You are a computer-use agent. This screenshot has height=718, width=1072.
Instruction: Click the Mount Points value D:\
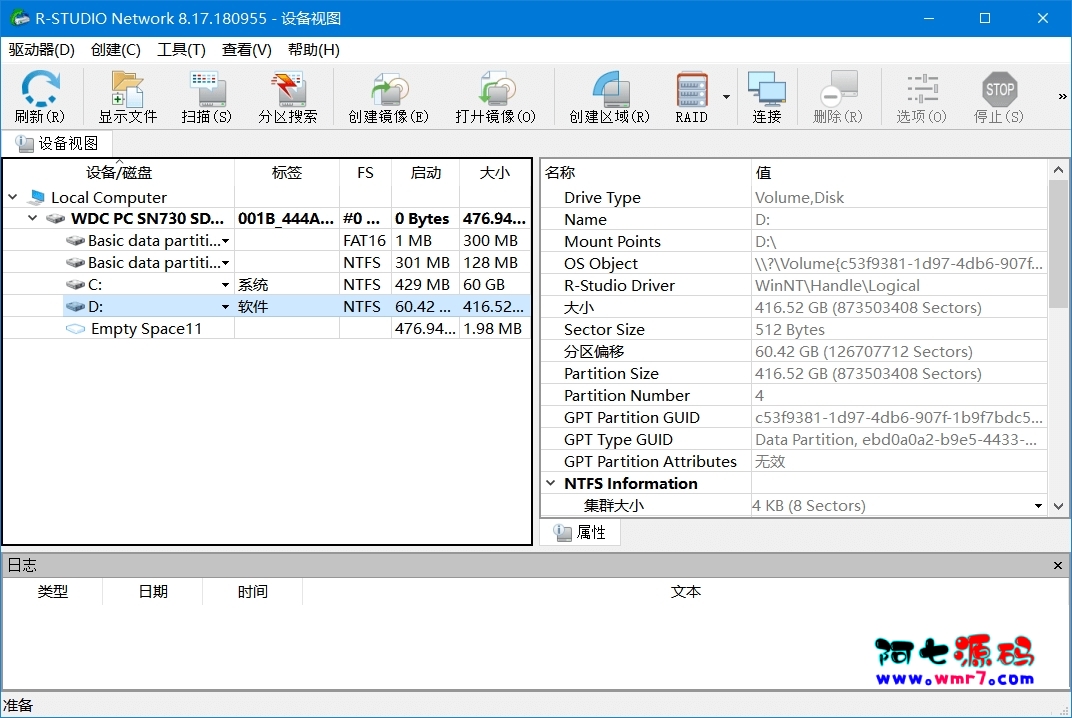(766, 241)
